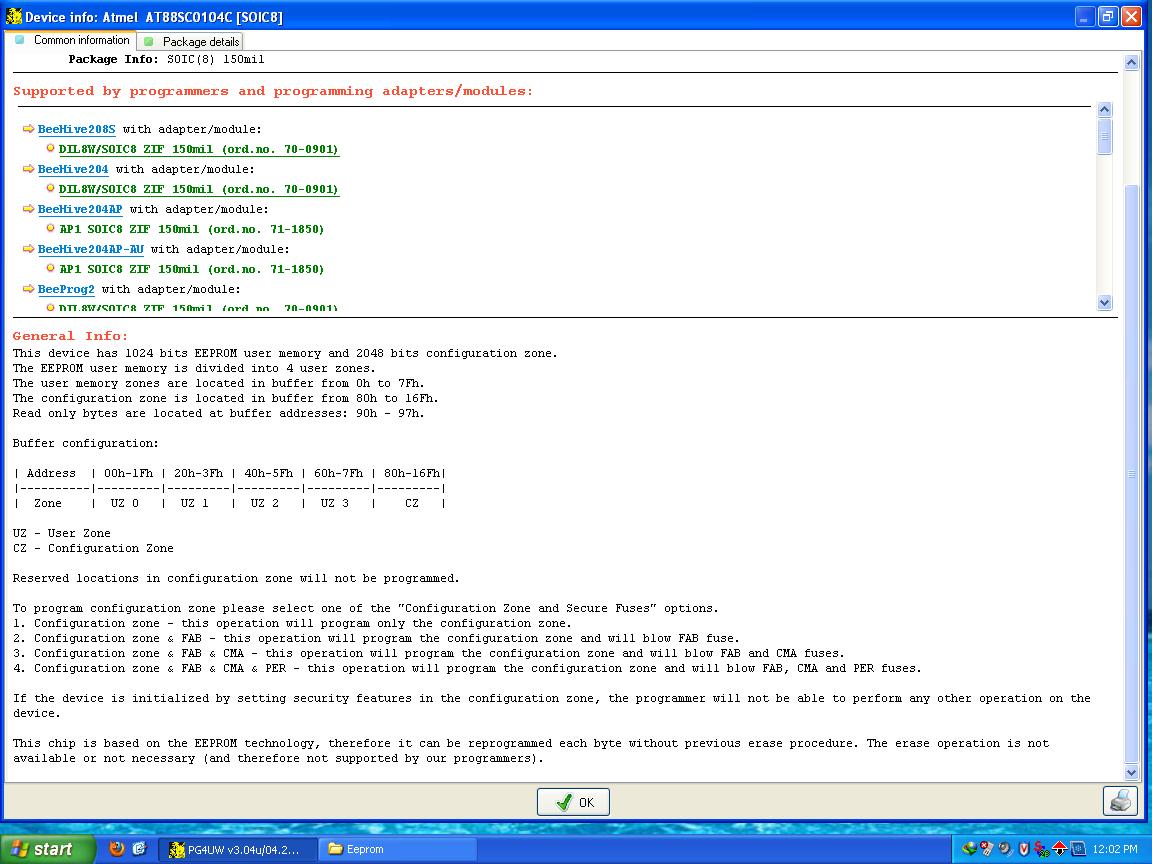Click the OK button
The image size is (1152, 864).
(x=573, y=802)
